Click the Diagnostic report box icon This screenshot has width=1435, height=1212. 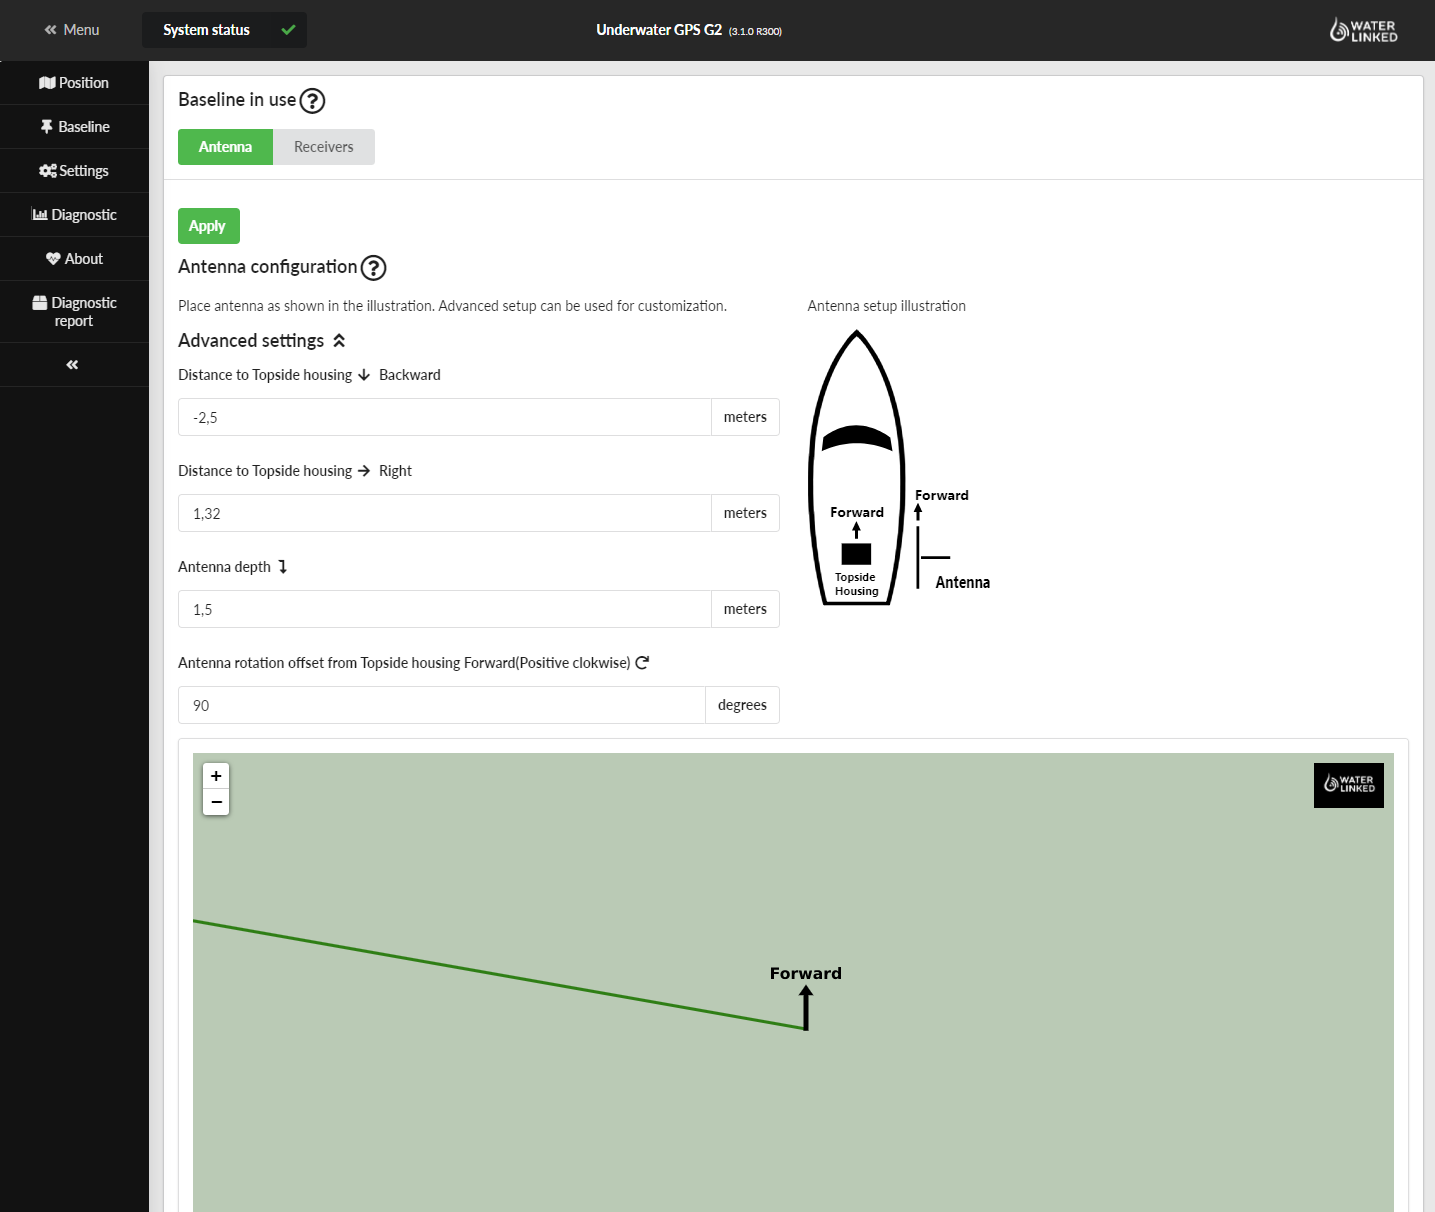40,303
